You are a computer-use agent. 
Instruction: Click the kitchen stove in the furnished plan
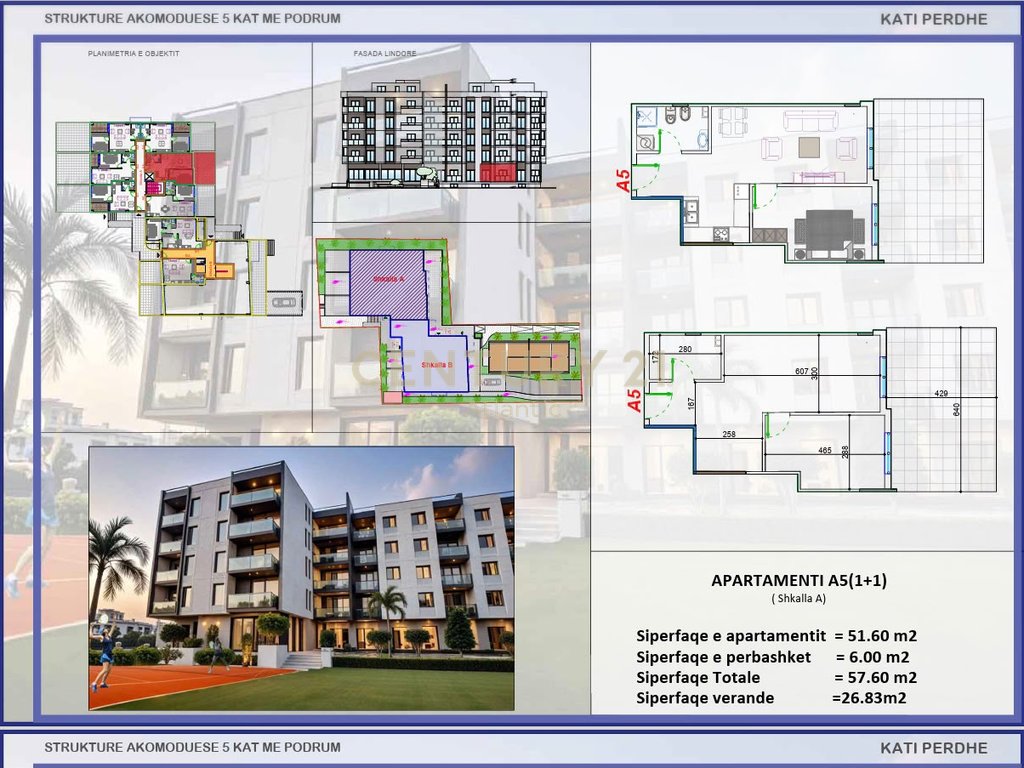point(721,234)
